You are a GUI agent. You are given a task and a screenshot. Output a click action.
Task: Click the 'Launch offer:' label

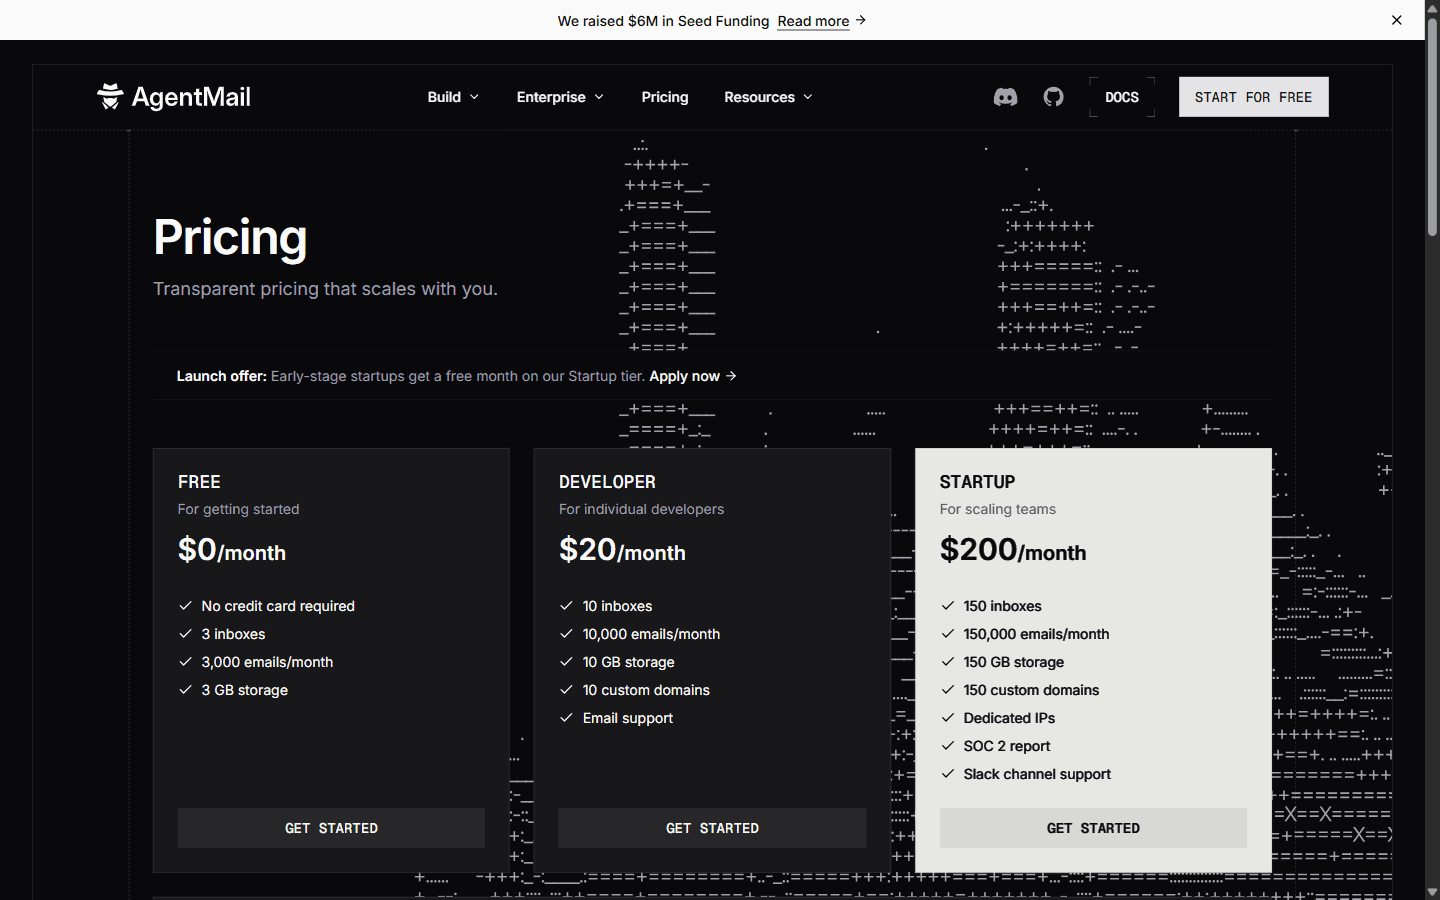(x=222, y=376)
